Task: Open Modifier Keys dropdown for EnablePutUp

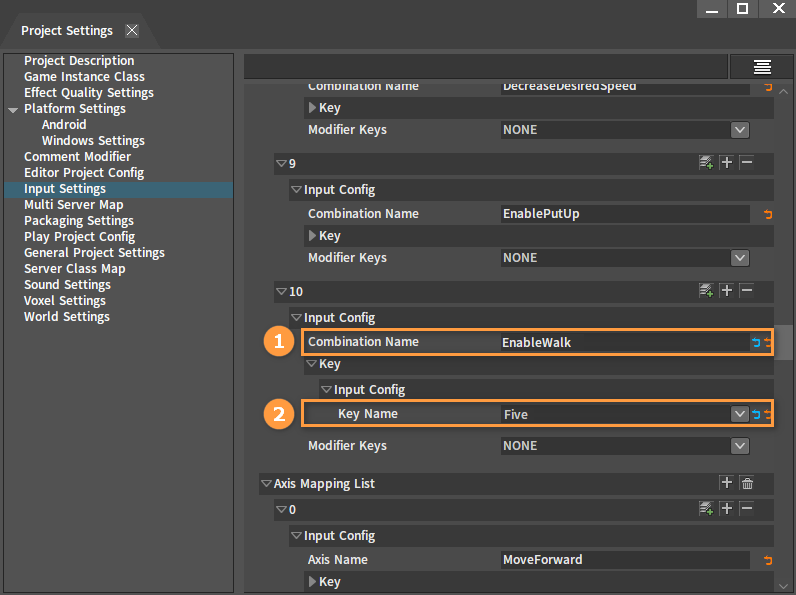Action: point(740,258)
